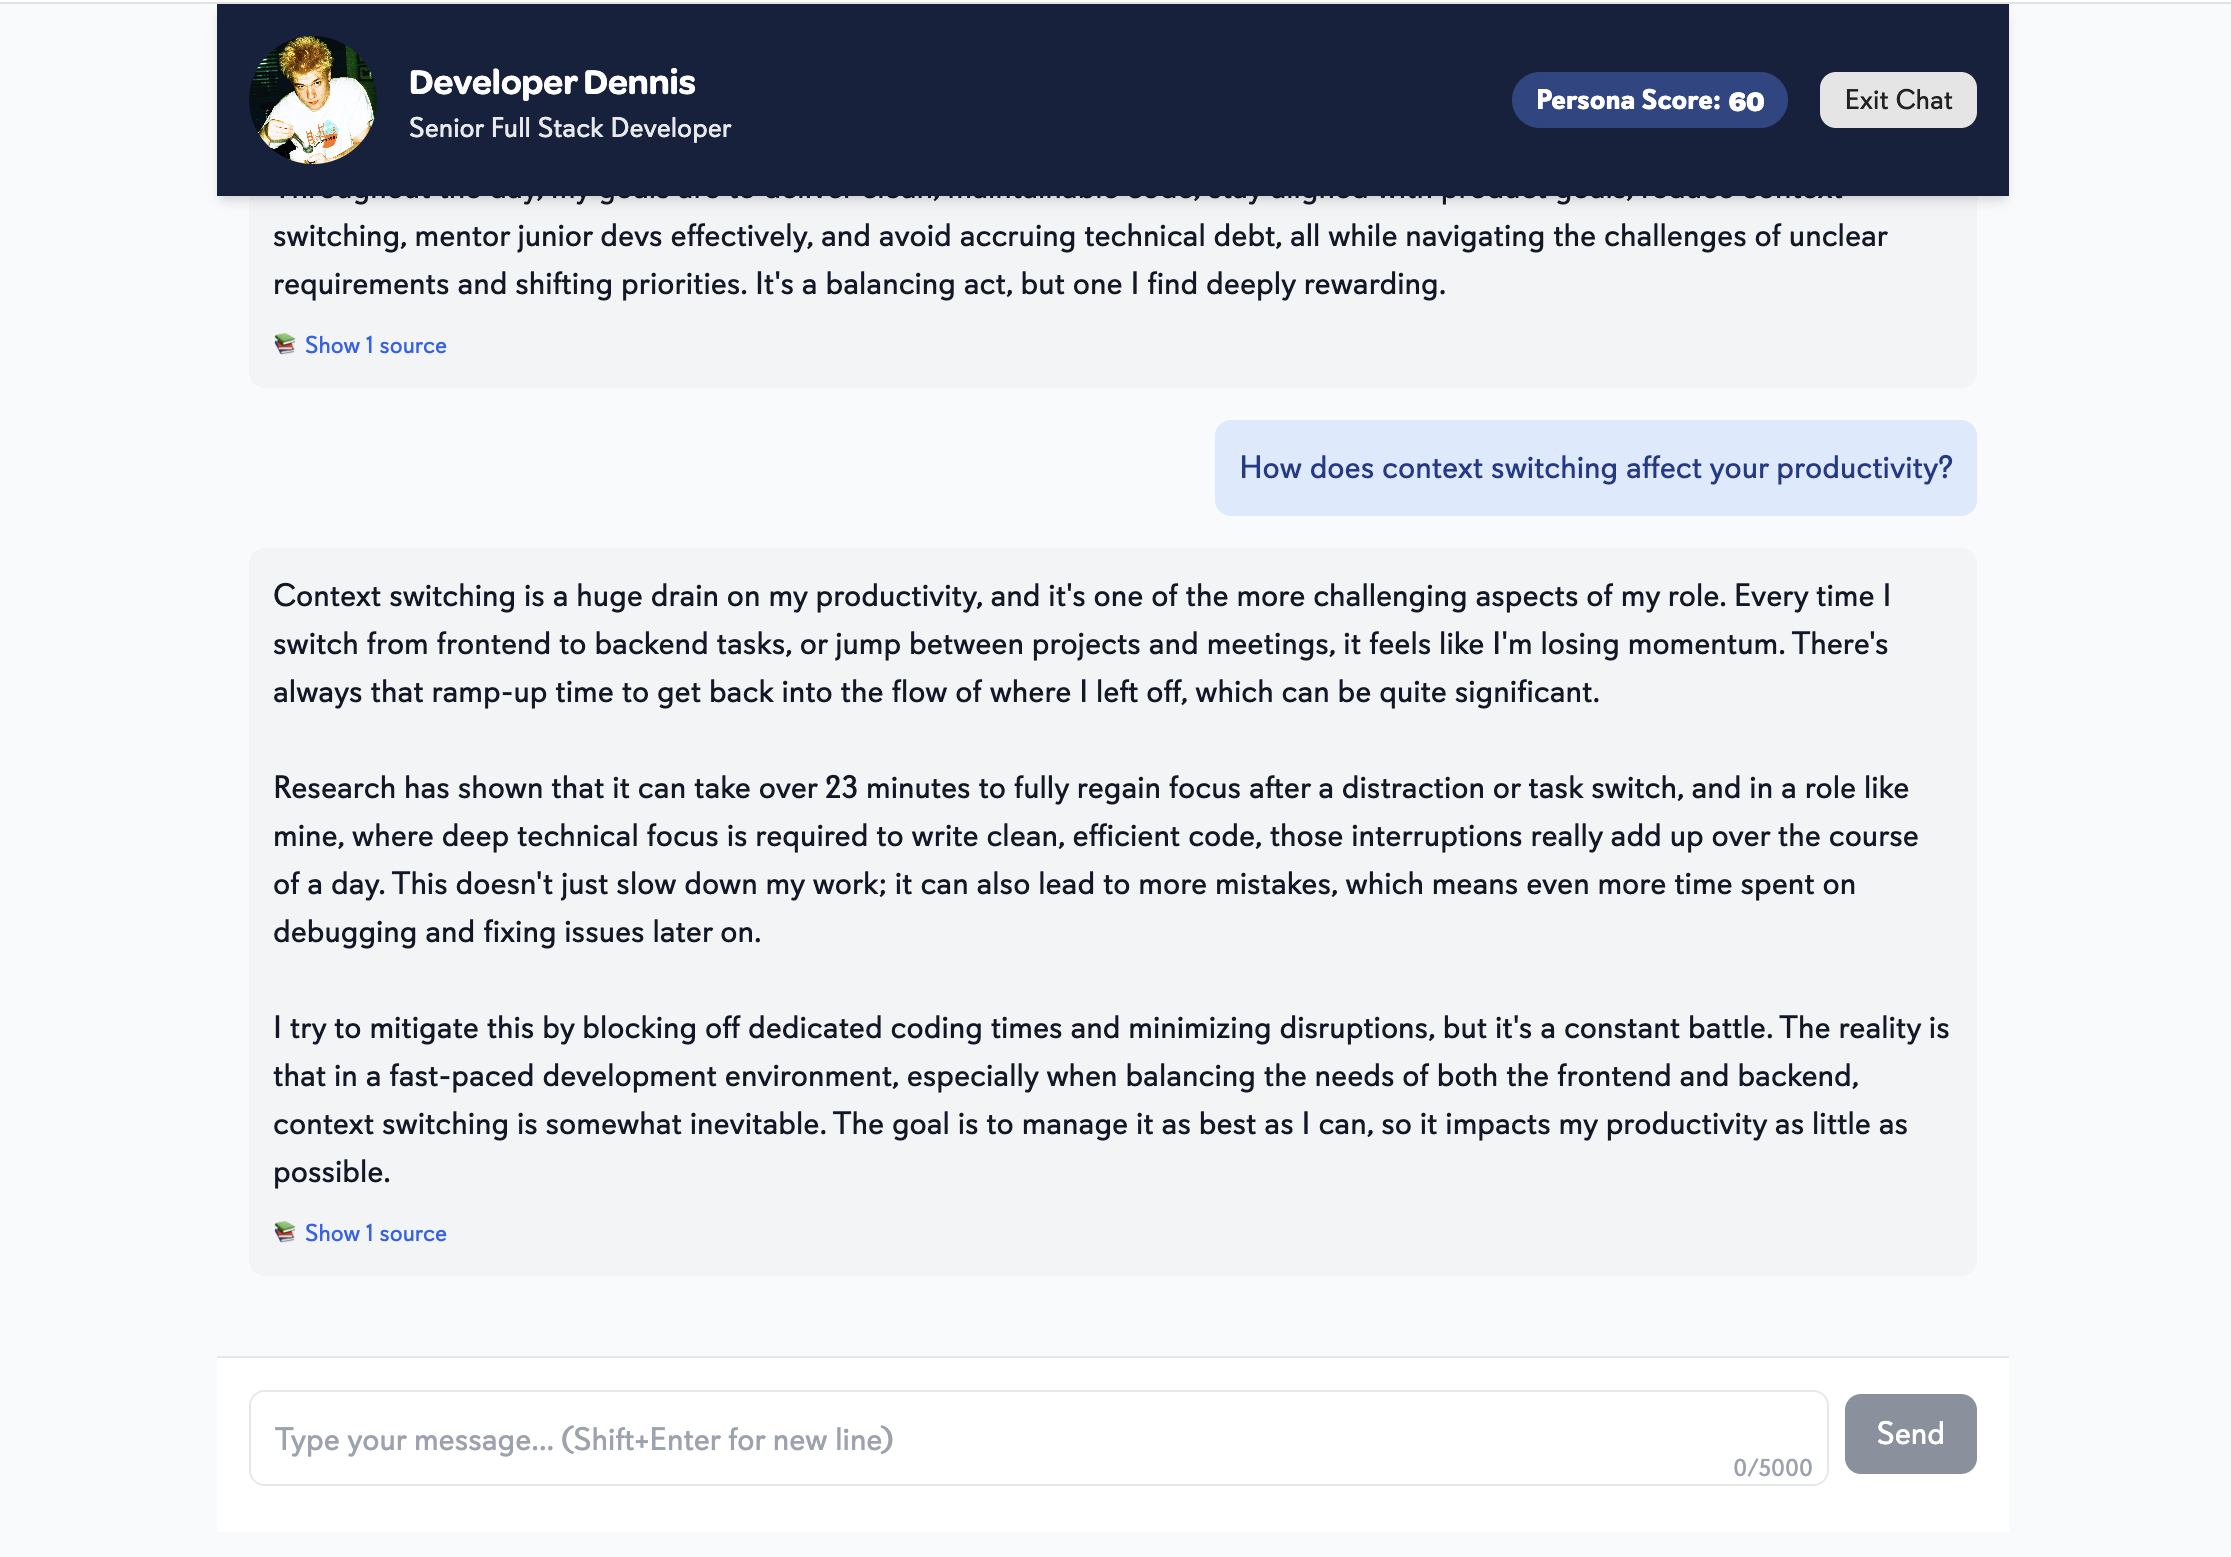Click the earlier reply mentioning technical debt
This screenshot has width=2231, height=1557.
[1080, 260]
